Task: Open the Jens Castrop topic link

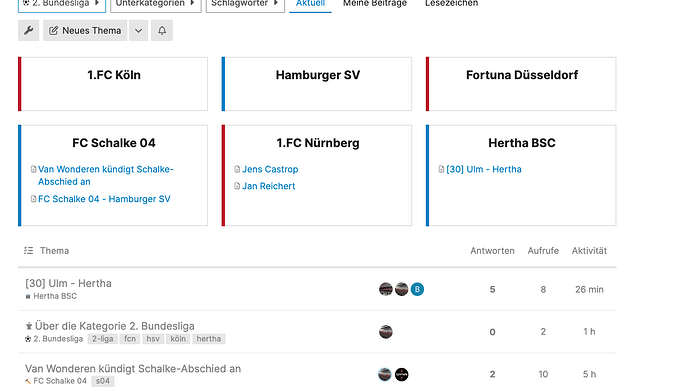Action: tap(270, 169)
